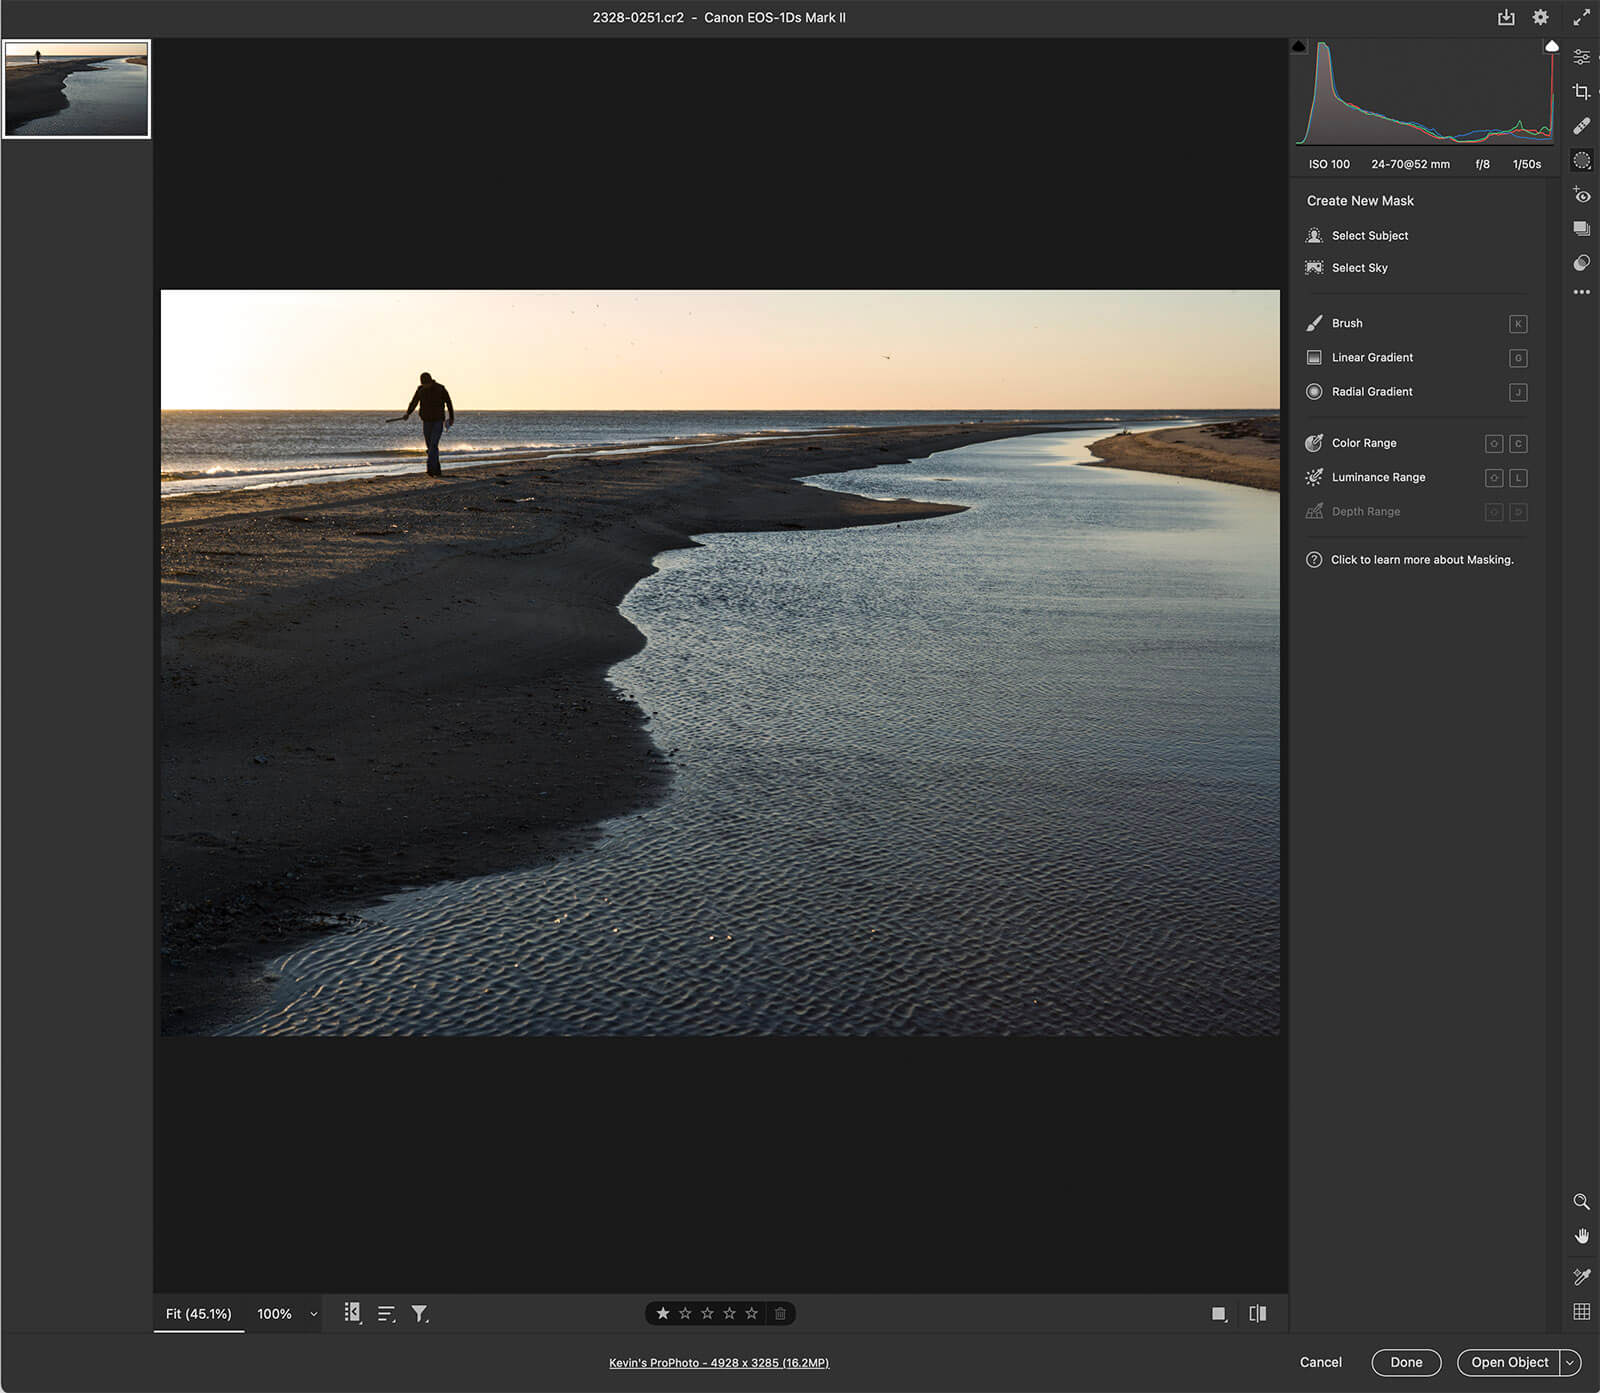Select the Hand tool
The width and height of the screenshot is (1600, 1393).
click(1582, 1236)
